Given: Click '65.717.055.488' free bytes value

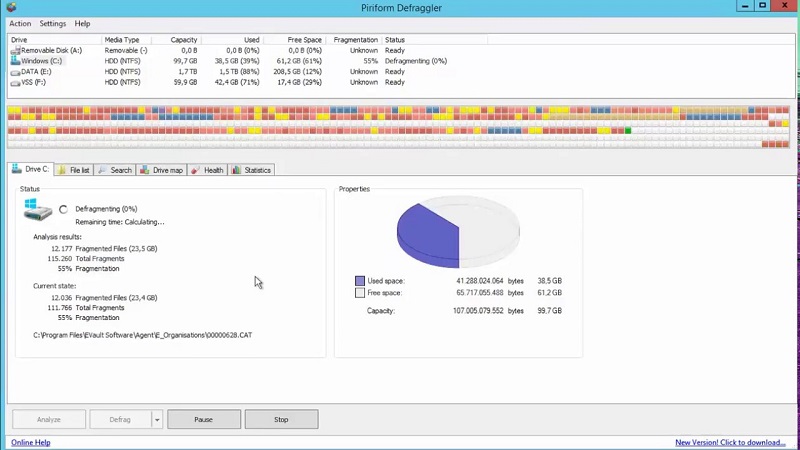Looking at the screenshot, I should tap(480, 293).
